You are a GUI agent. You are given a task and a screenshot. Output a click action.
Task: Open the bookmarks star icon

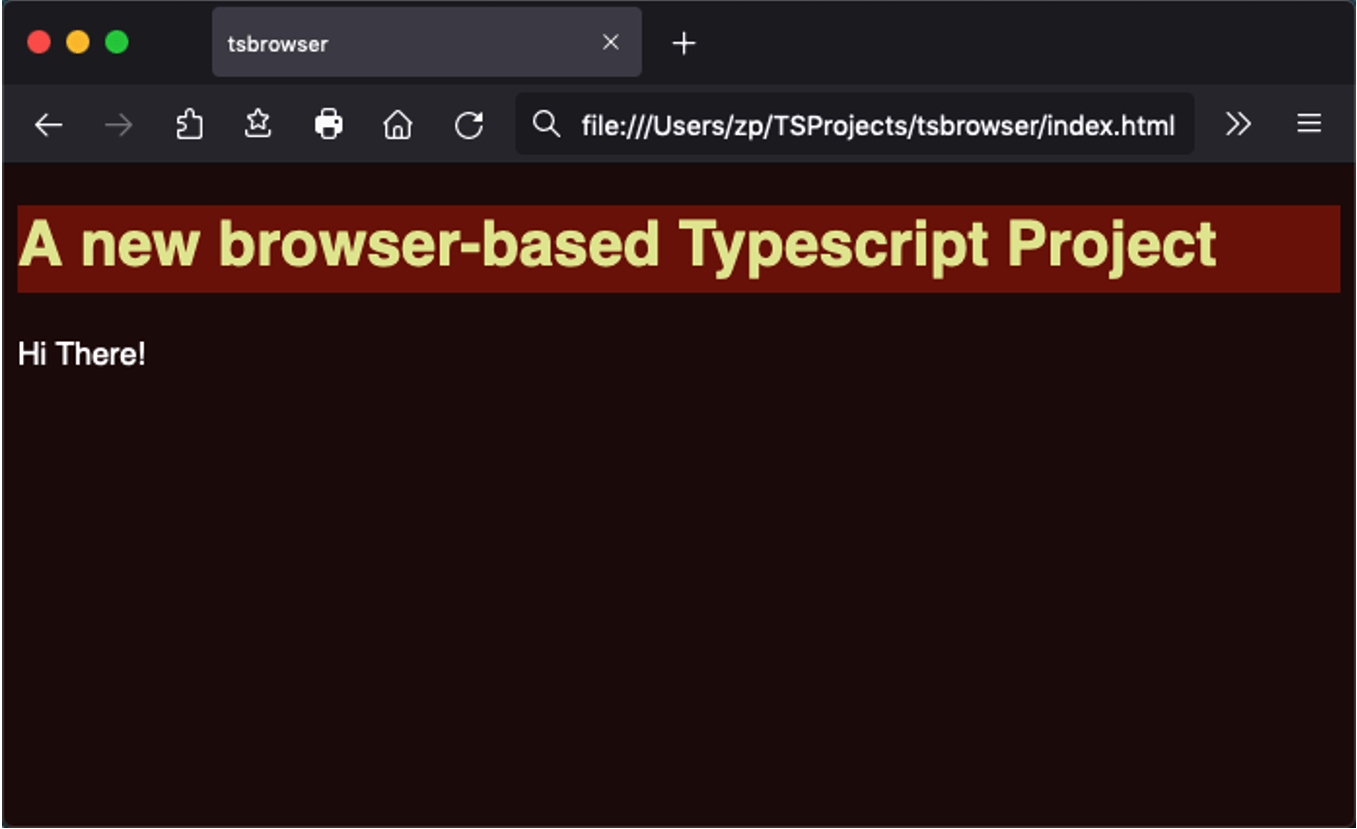[258, 124]
